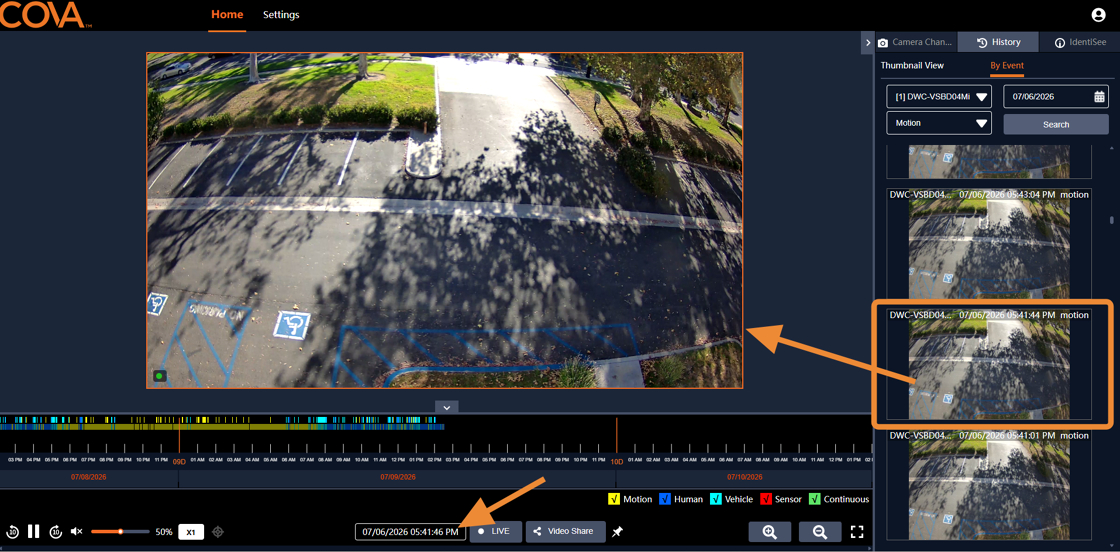The height and width of the screenshot is (552, 1120).
Task: Switch to LIVE view
Action: [496, 532]
